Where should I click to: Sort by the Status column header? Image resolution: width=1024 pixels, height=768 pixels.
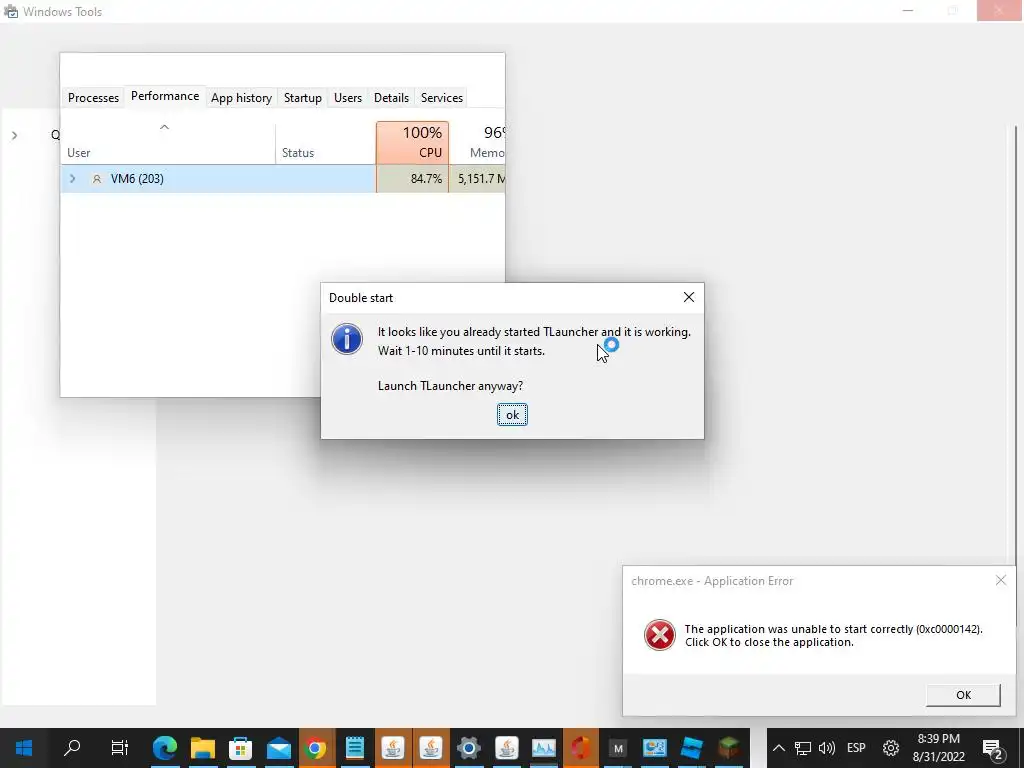[325, 143]
